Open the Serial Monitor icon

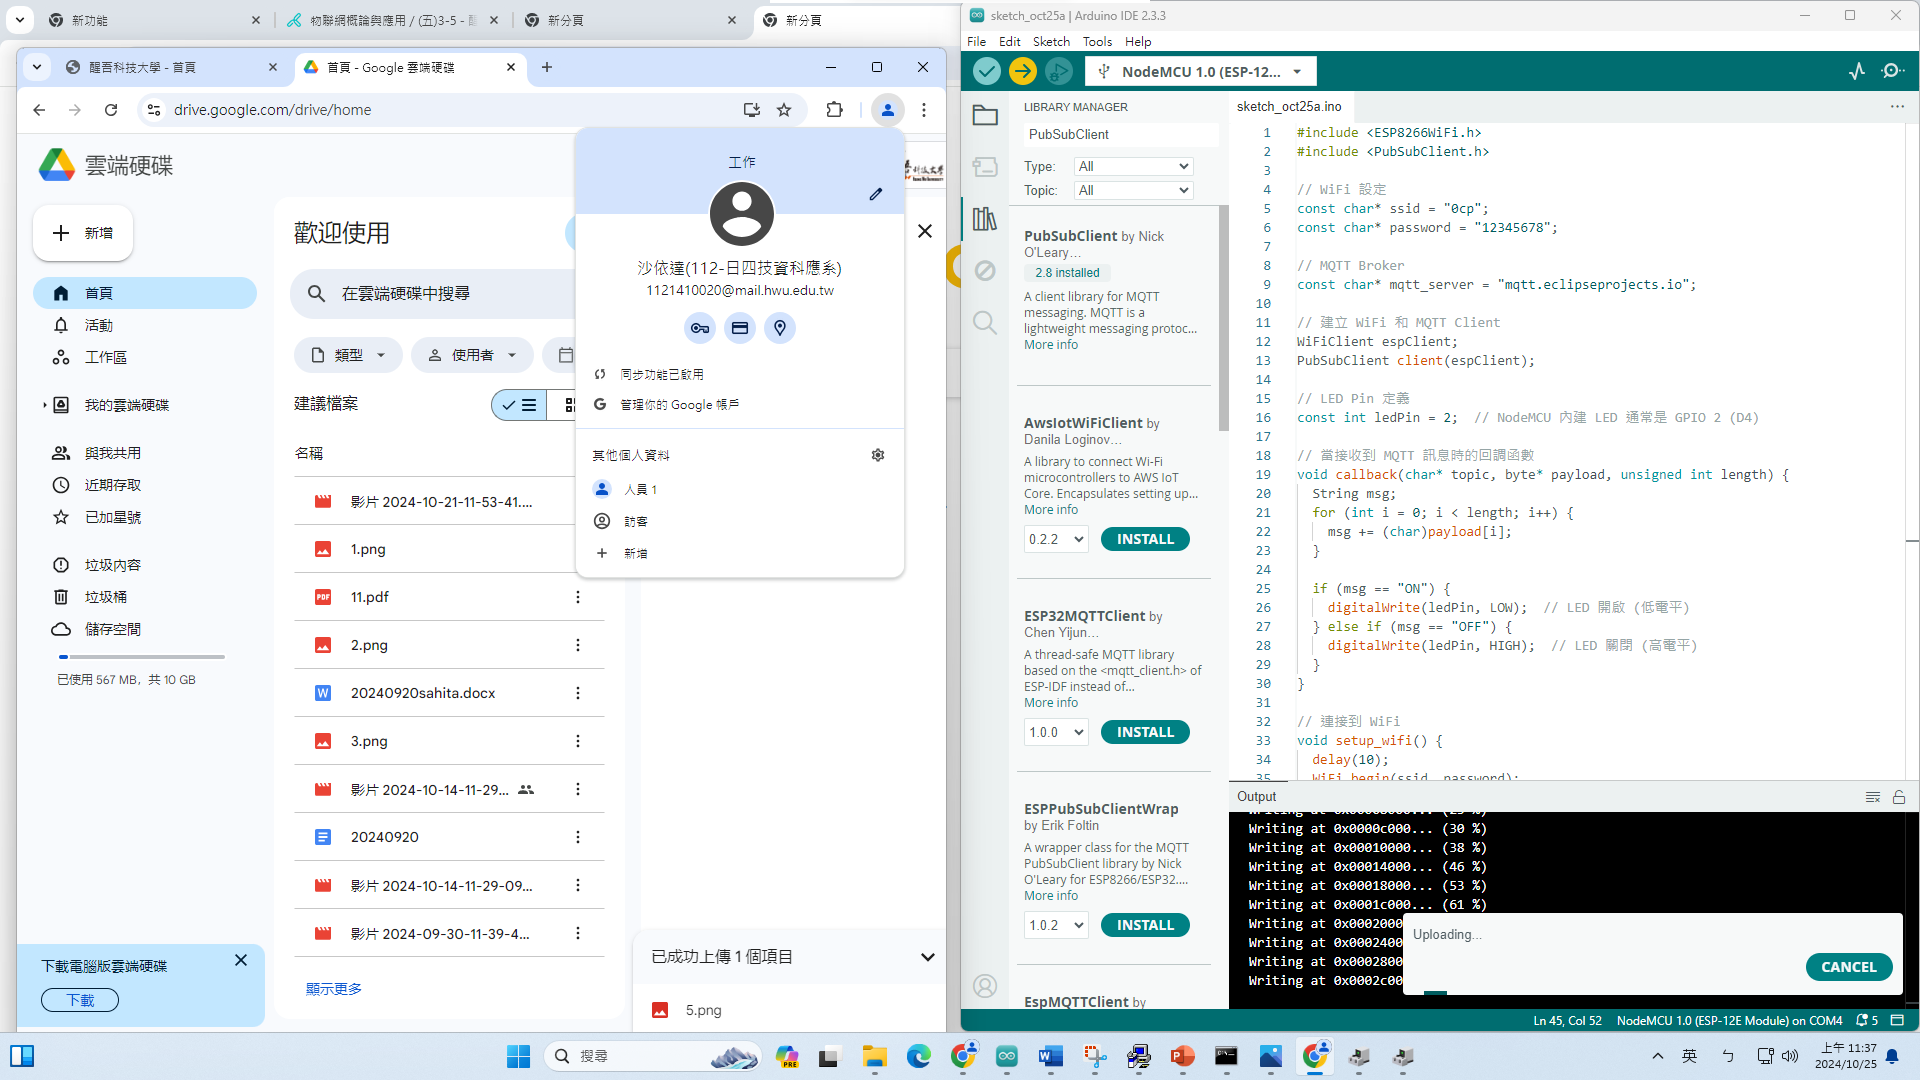(1892, 71)
